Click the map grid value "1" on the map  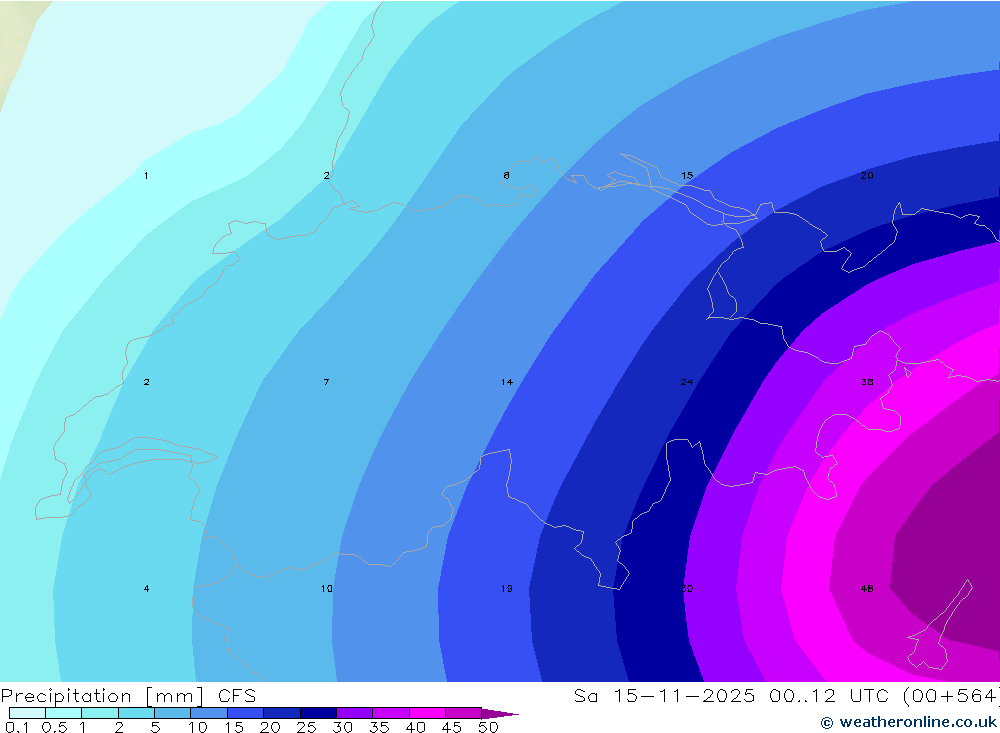tap(146, 175)
